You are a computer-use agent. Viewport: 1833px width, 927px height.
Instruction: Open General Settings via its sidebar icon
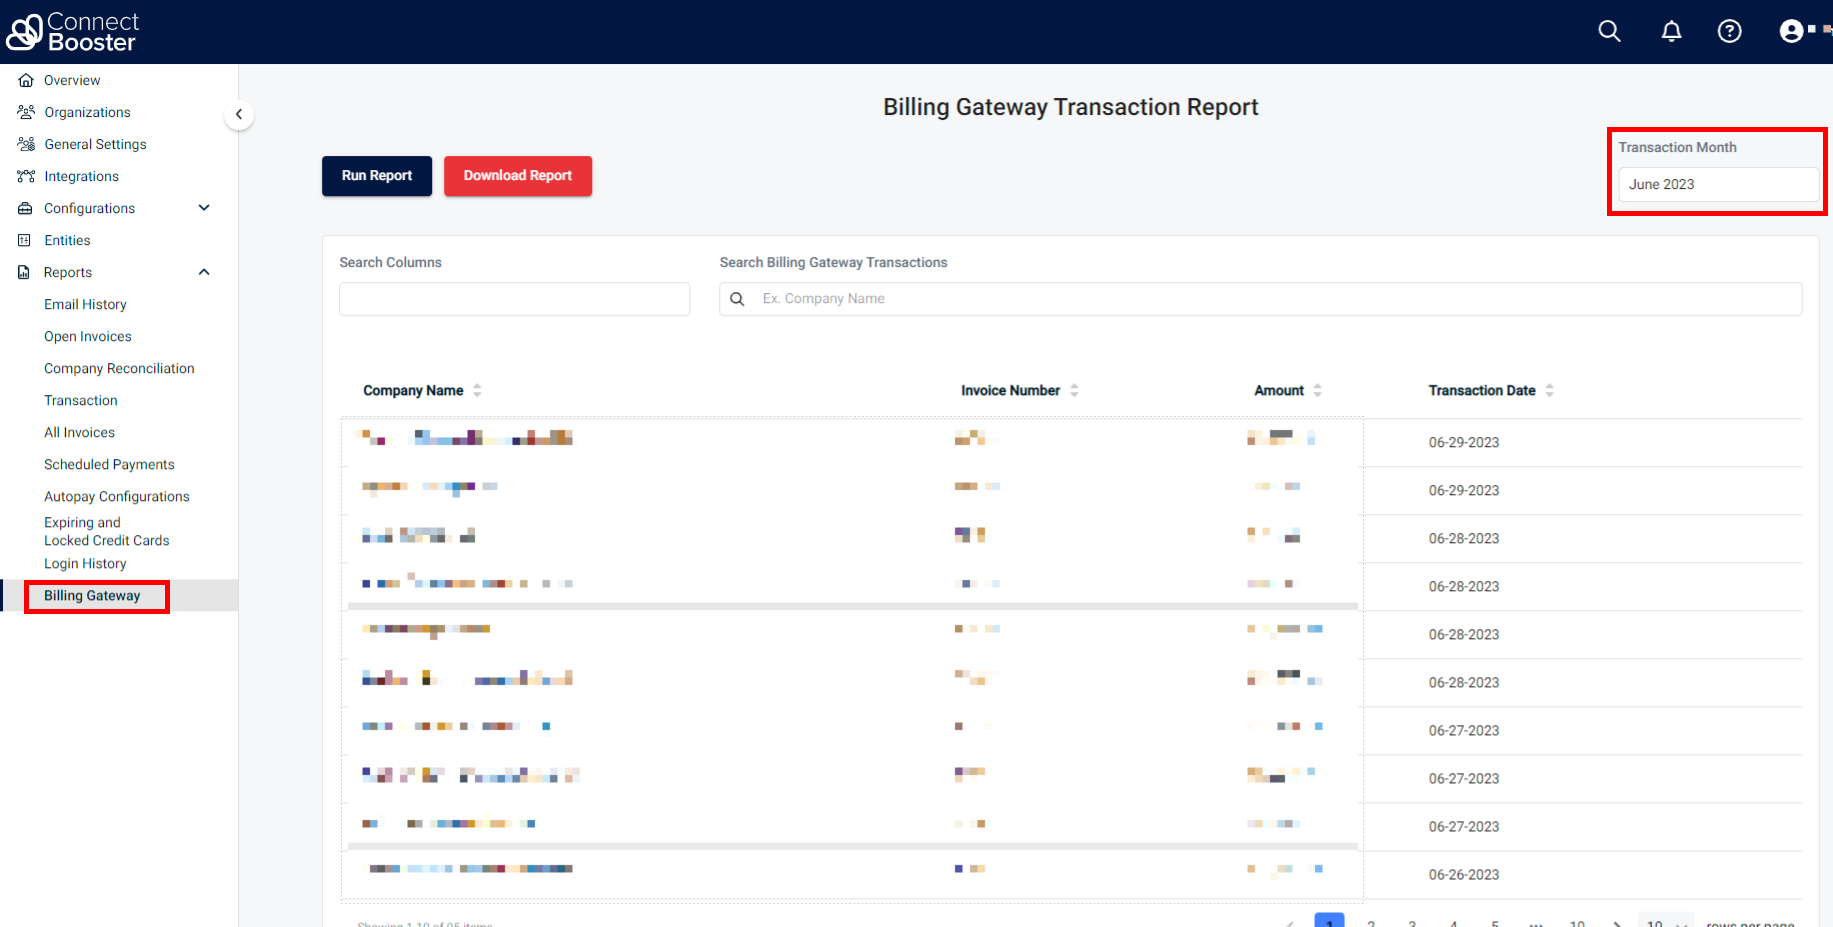[x=25, y=144]
